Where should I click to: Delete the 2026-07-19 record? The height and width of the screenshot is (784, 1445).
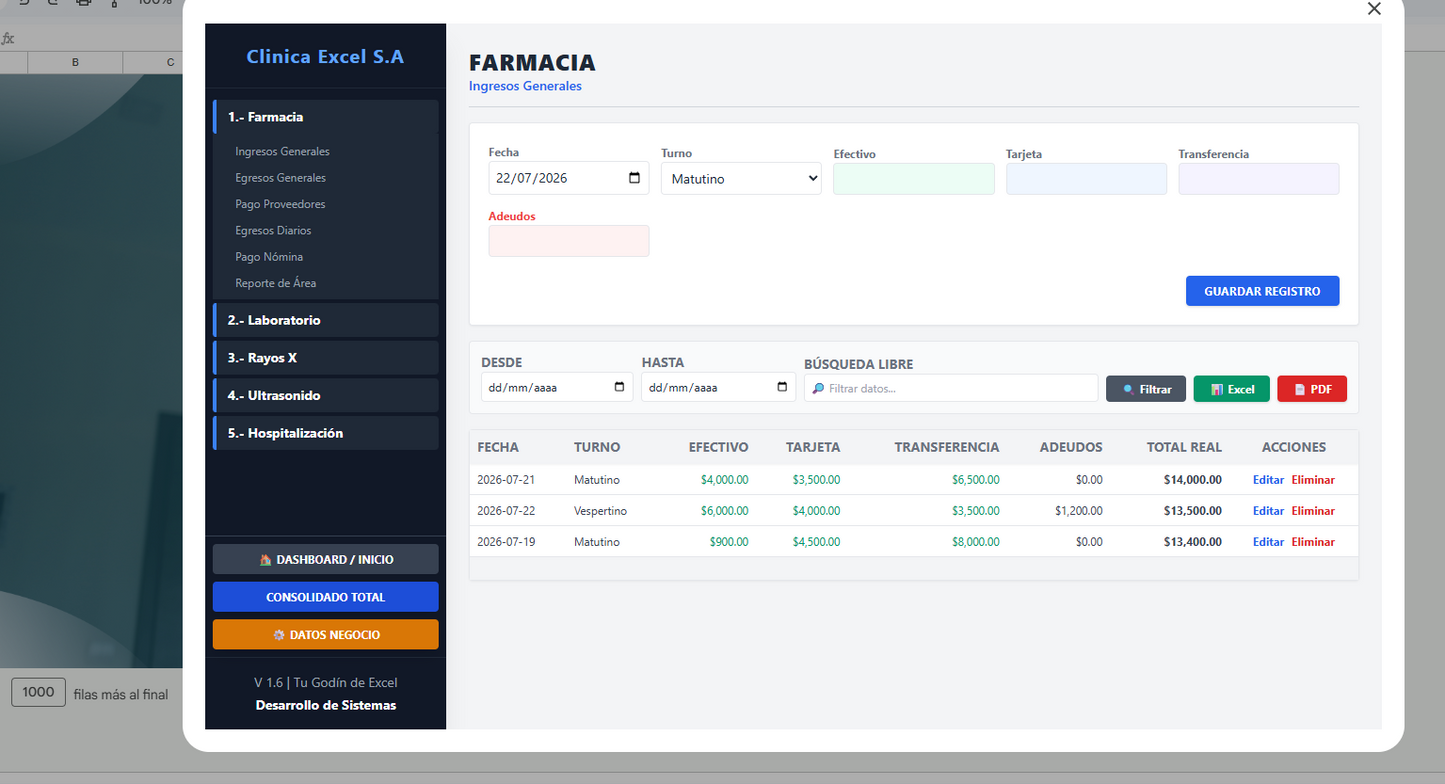tap(1313, 542)
